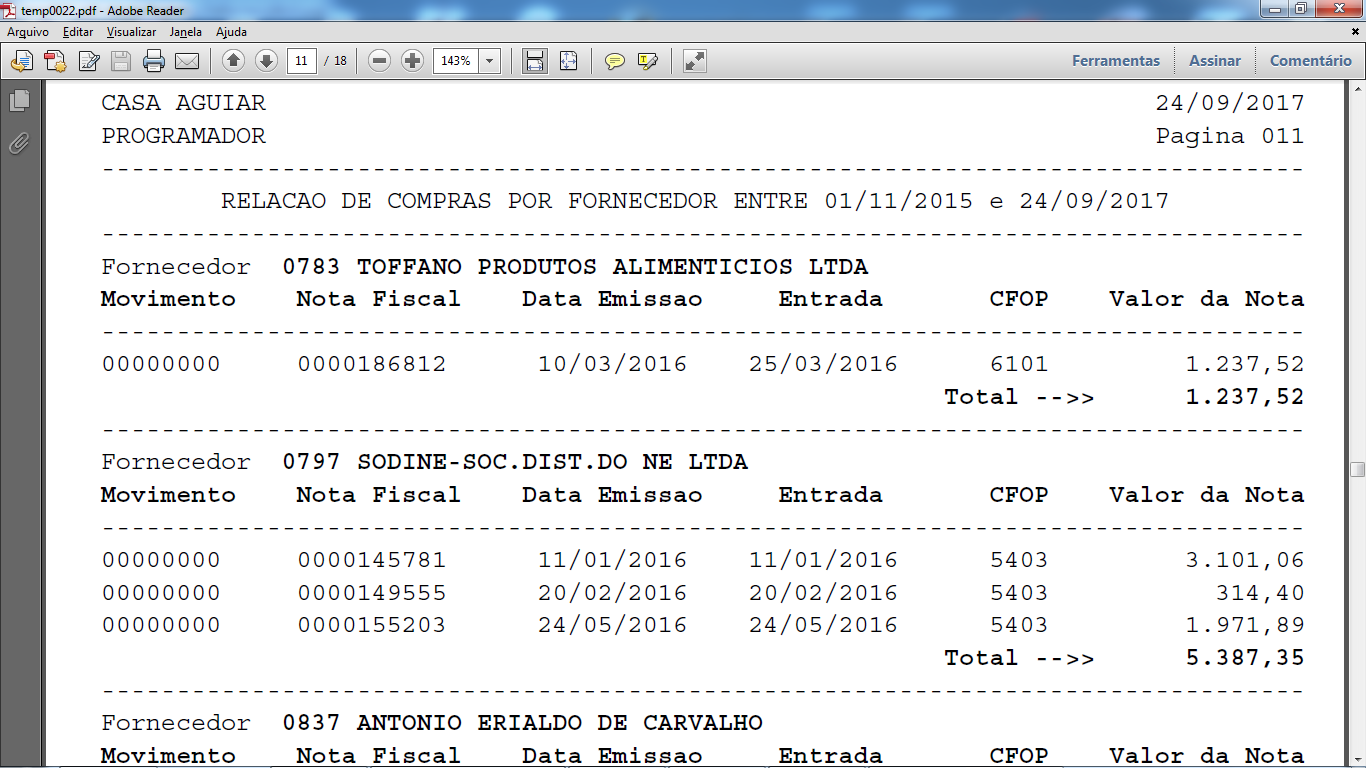Screen dimensions: 1366x768
Task: Click nota fiscal number '0000186812'
Action: pos(372,364)
